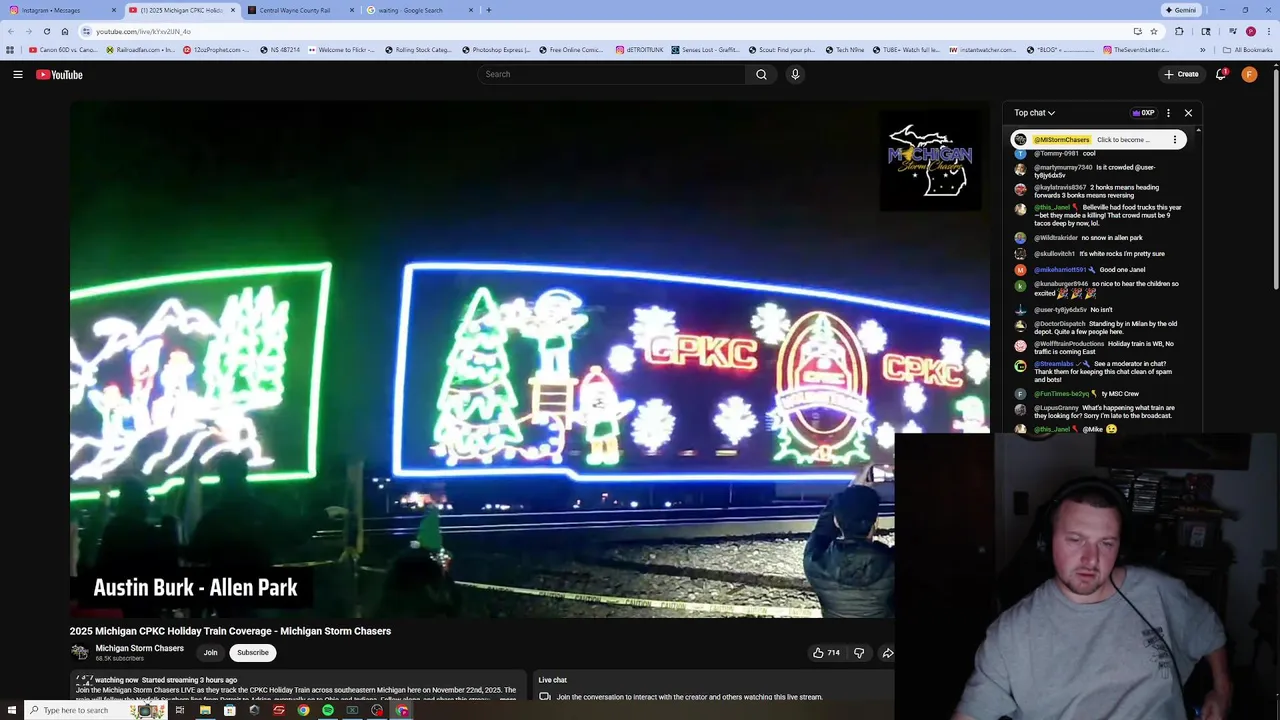Open the All Bookmarks folder
This screenshot has height=720, width=1280.
tap(1248, 50)
